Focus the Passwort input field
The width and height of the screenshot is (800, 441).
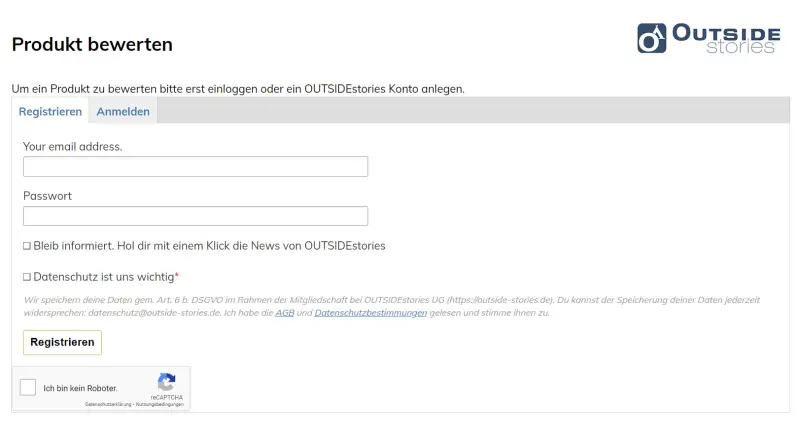[x=195, y=216]
